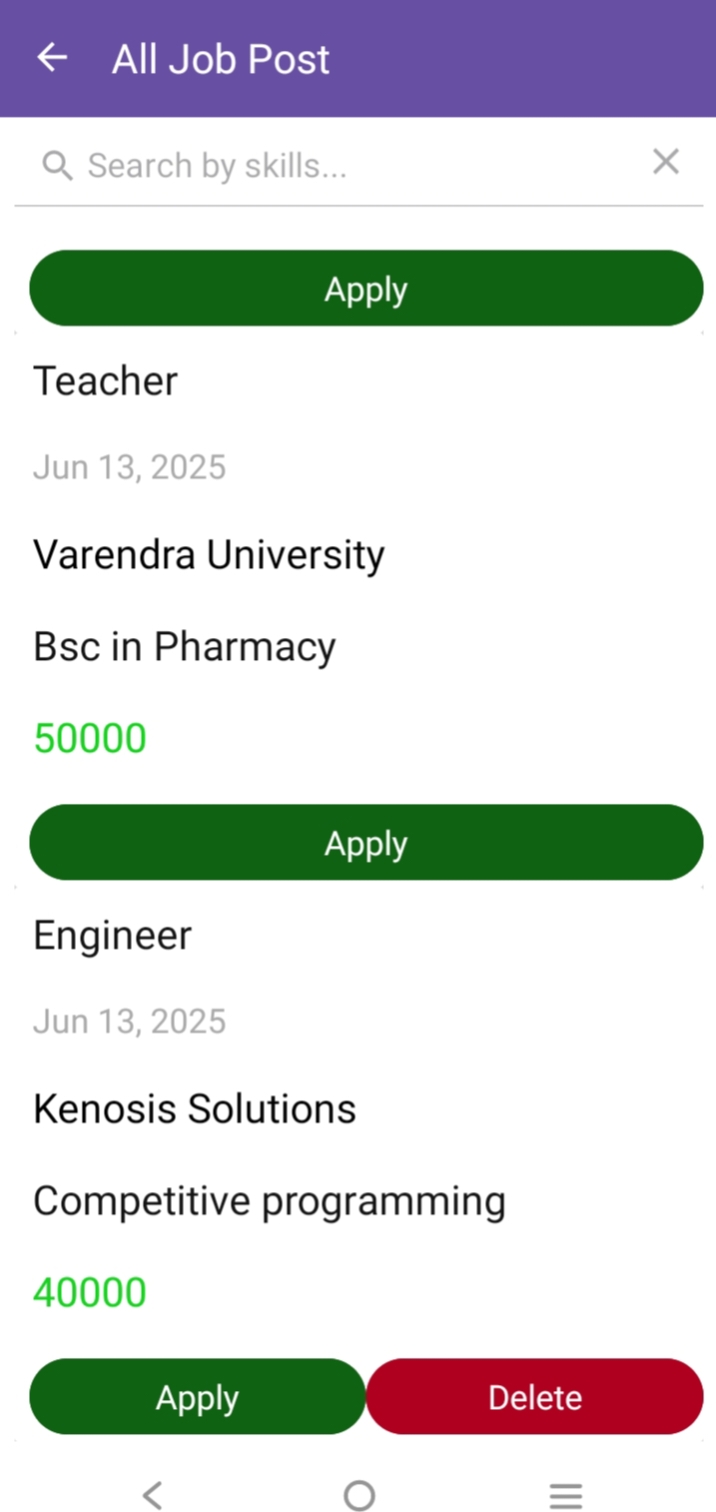Tap the Android back navigation icon
This screenshot has width=716, height=1512.
(x=152, y=1495)
